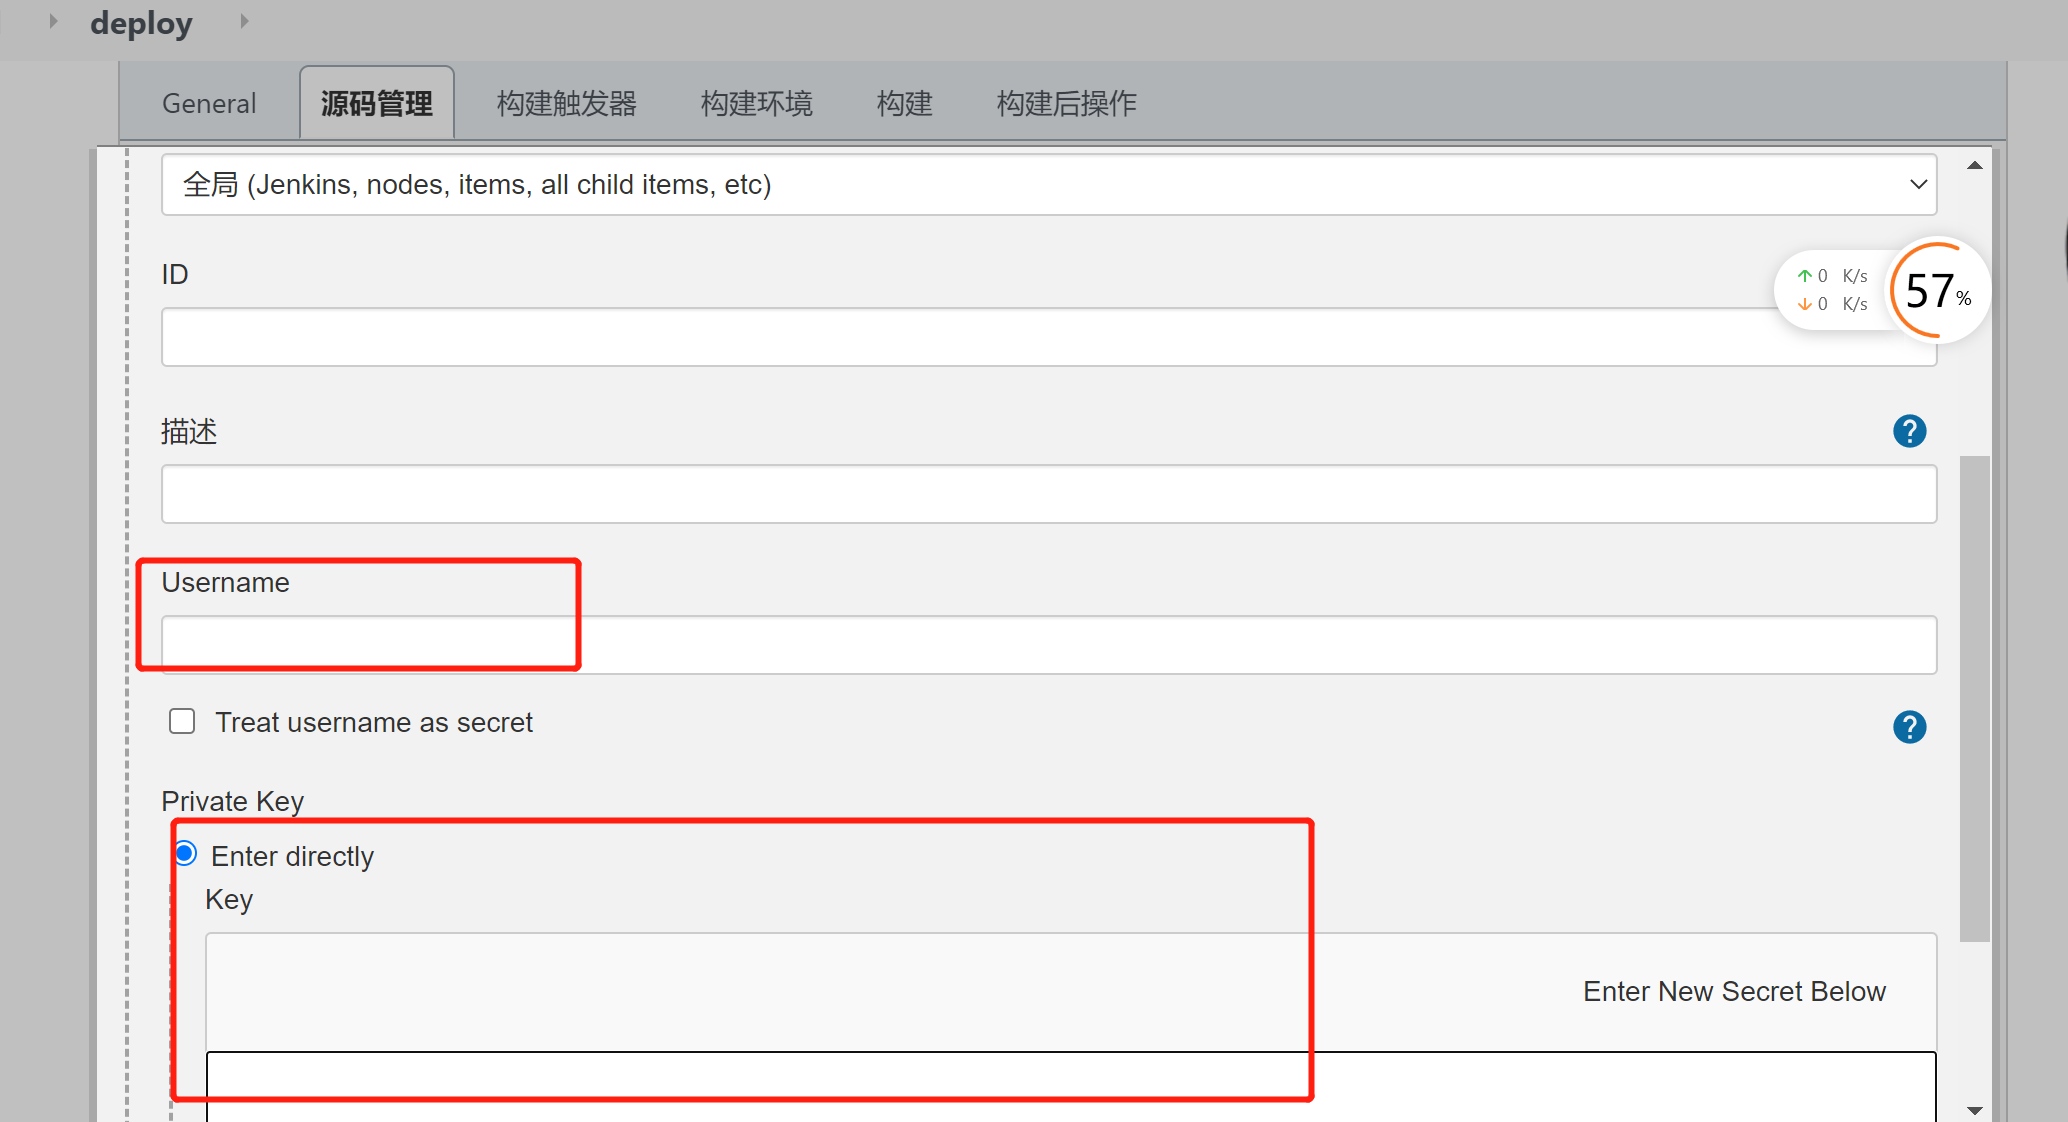Click the scrollbar down arrow

tap(1975, 1110)
